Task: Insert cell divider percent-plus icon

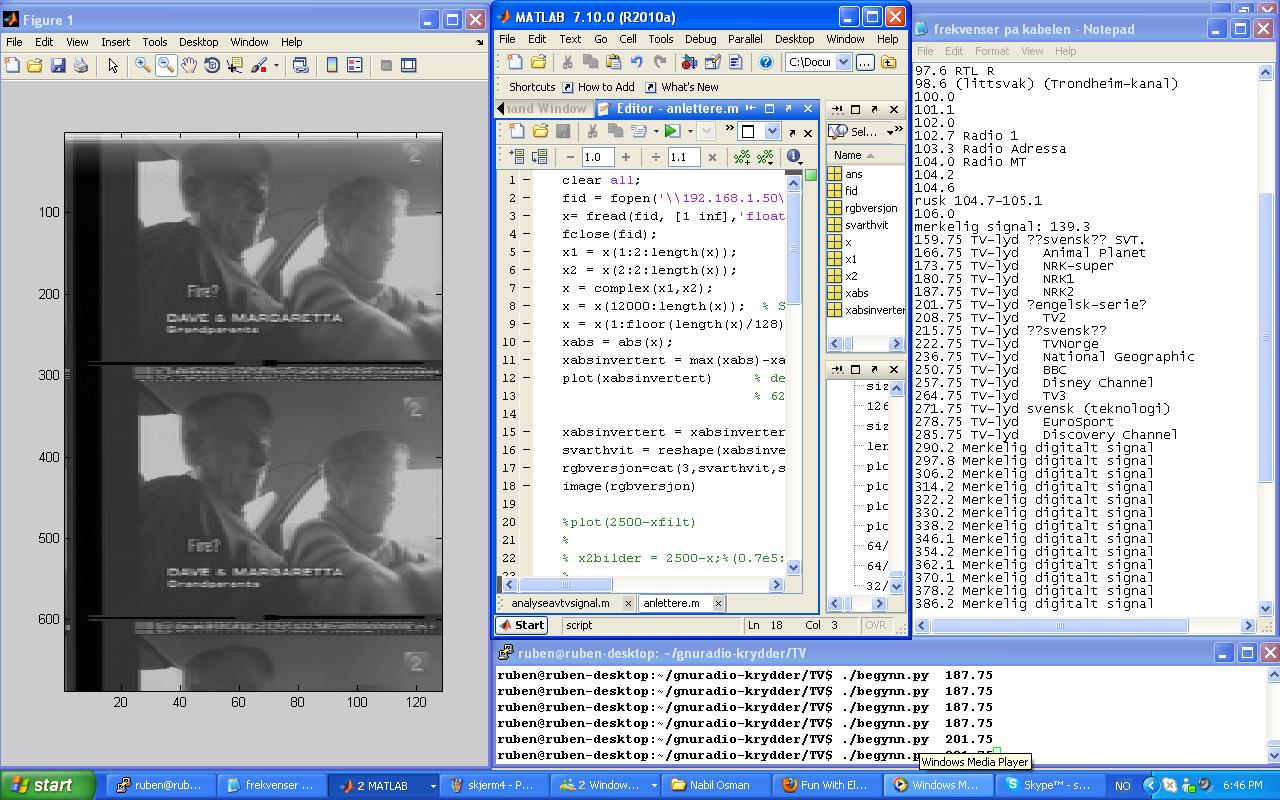Action: point(741,157)
